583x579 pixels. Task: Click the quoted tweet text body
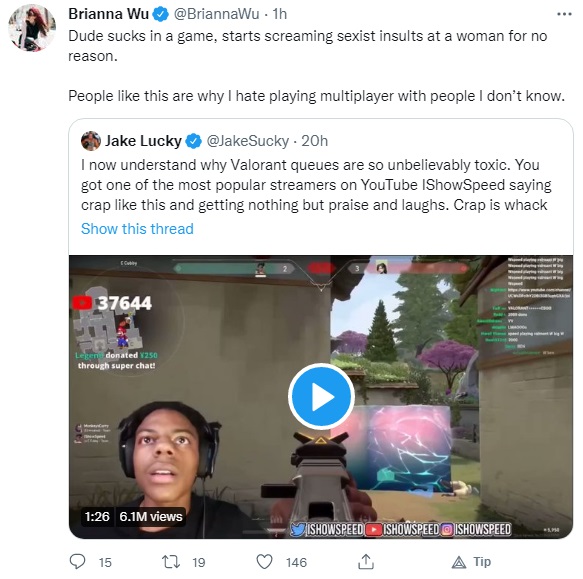[316, 185]
